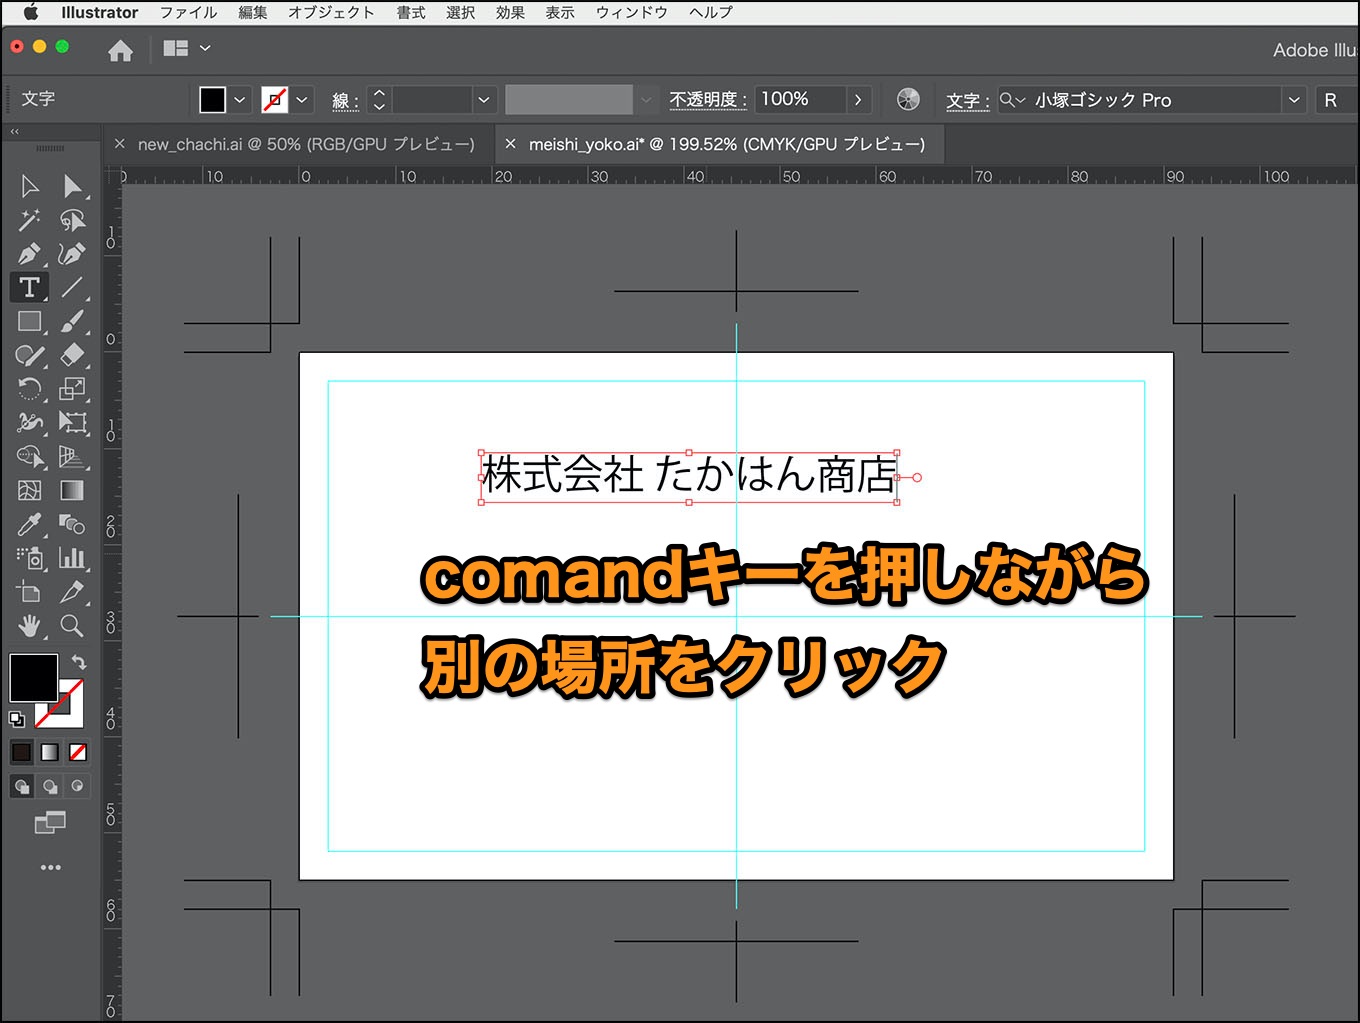Screen dimensions: 1360x1023
Task: Open the stroke weight dropdown
Action: tap(484, 100)
